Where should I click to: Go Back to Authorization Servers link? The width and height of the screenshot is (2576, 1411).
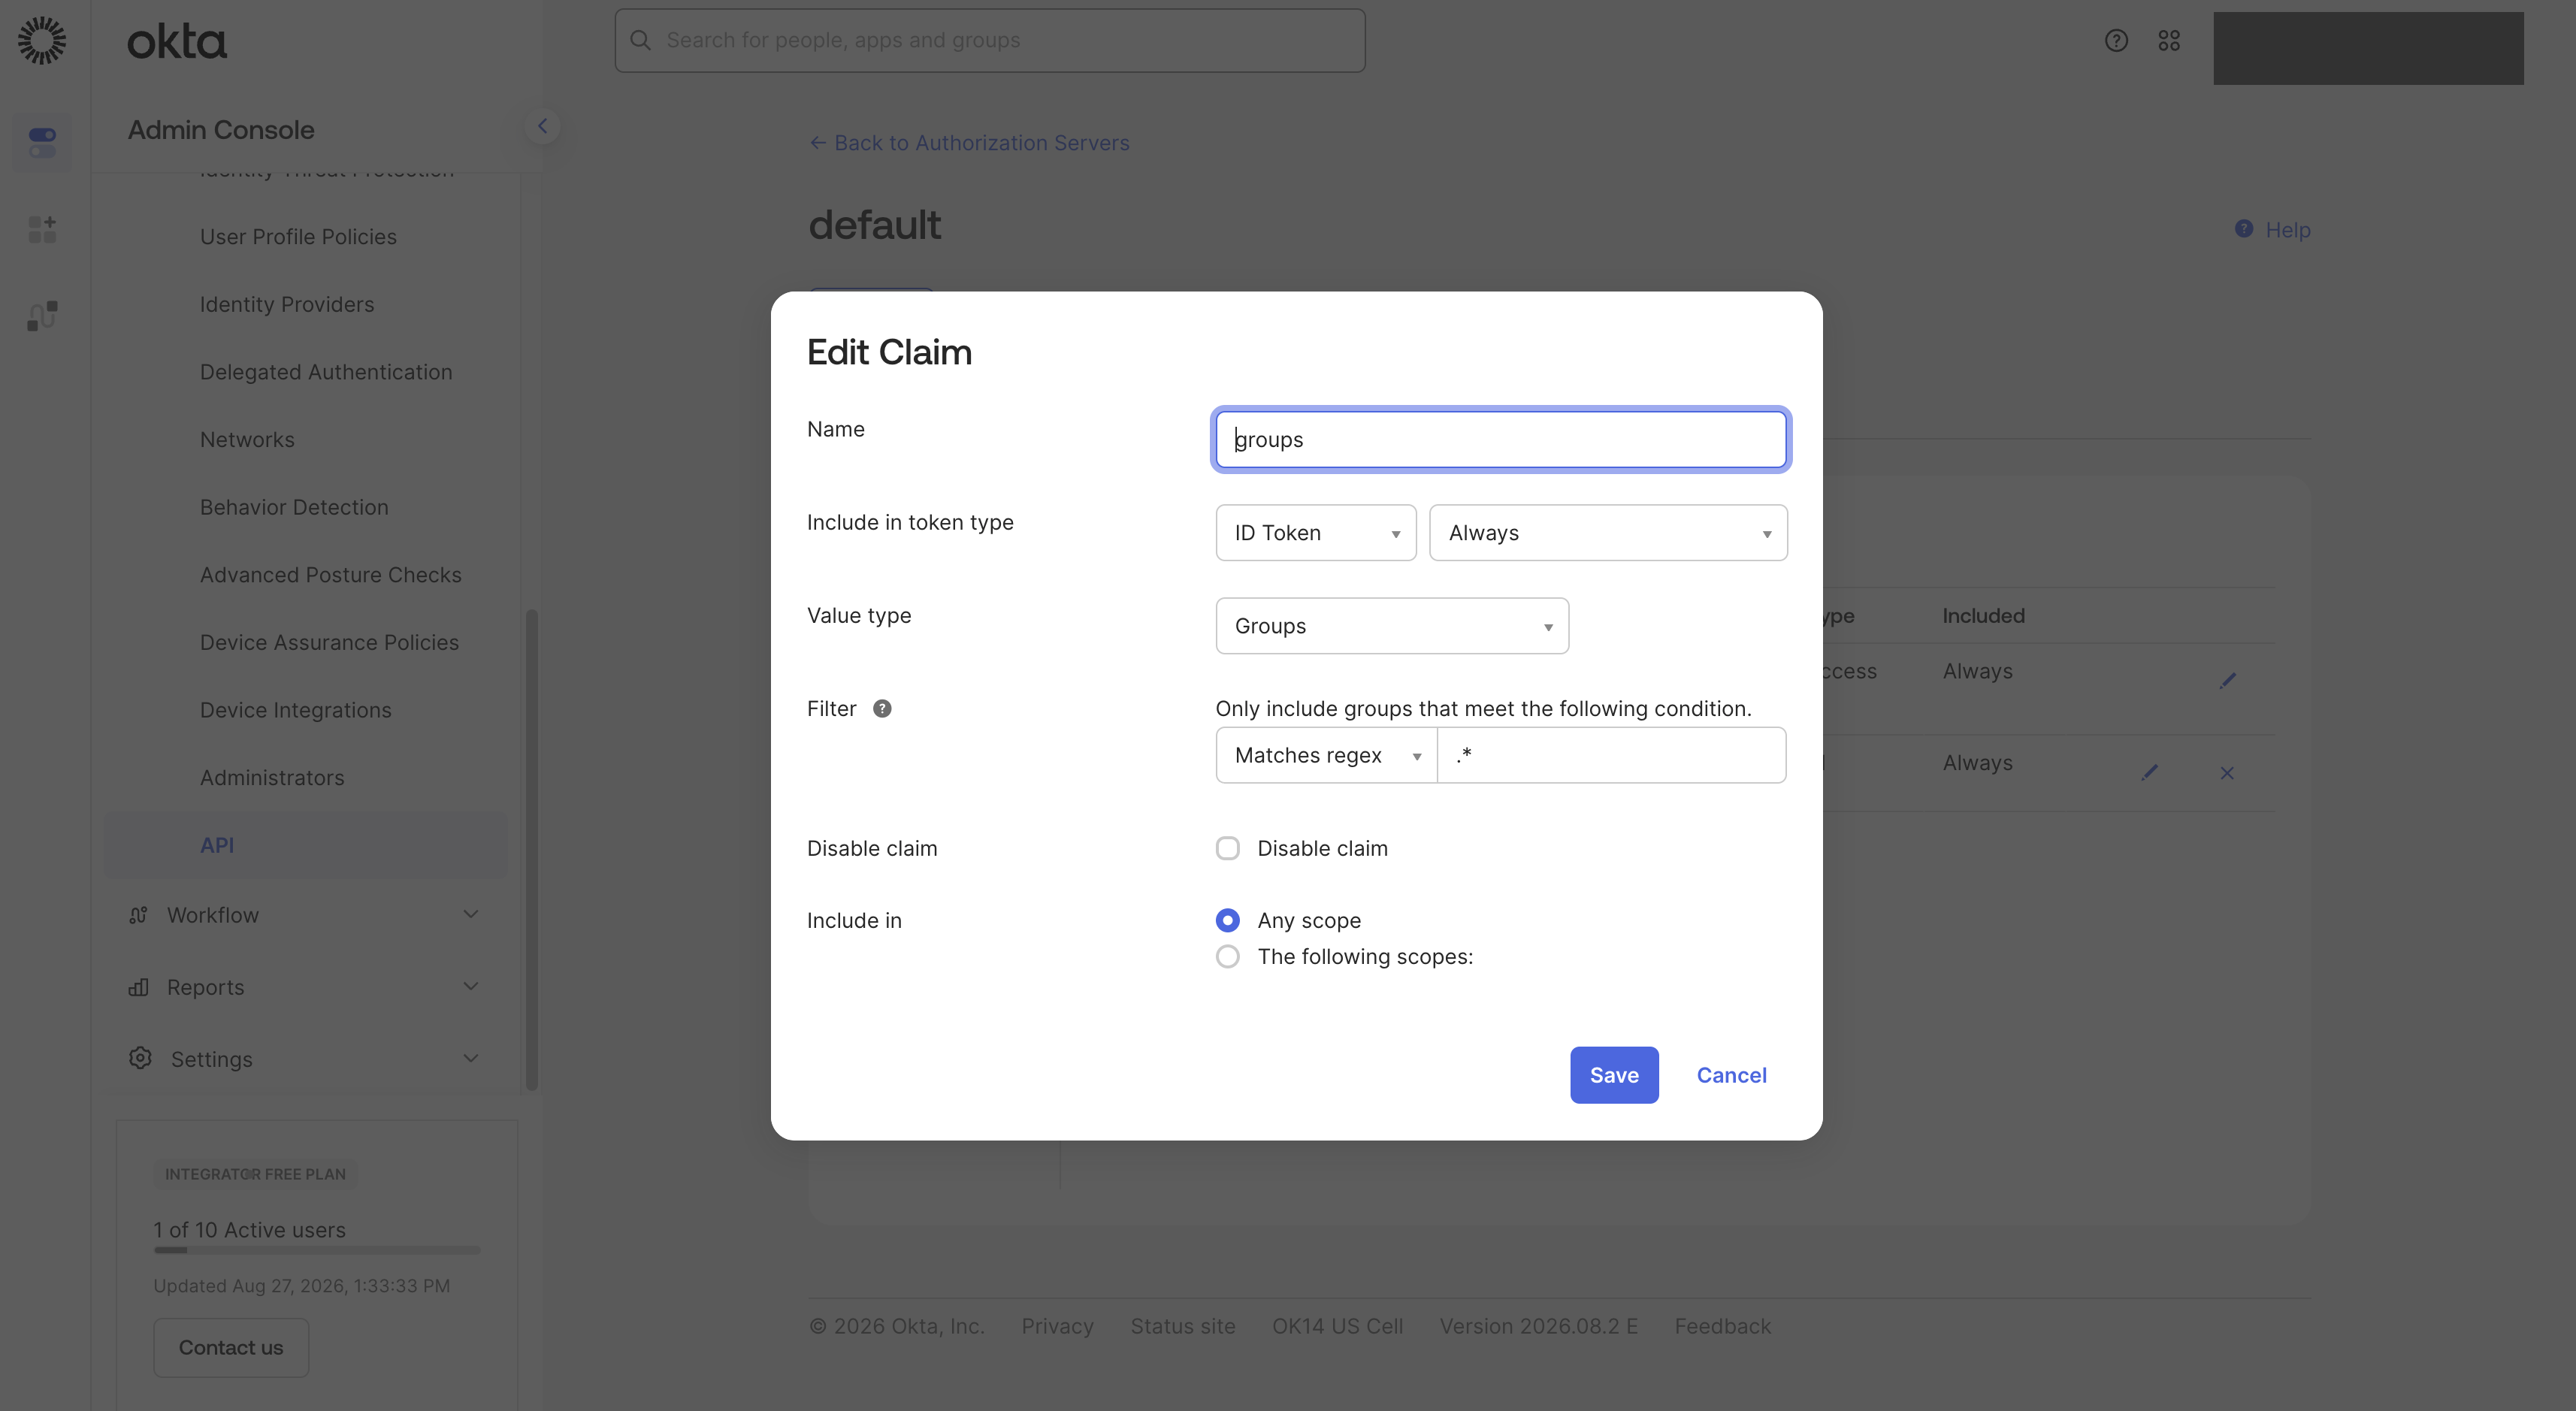tap(969, 143)
